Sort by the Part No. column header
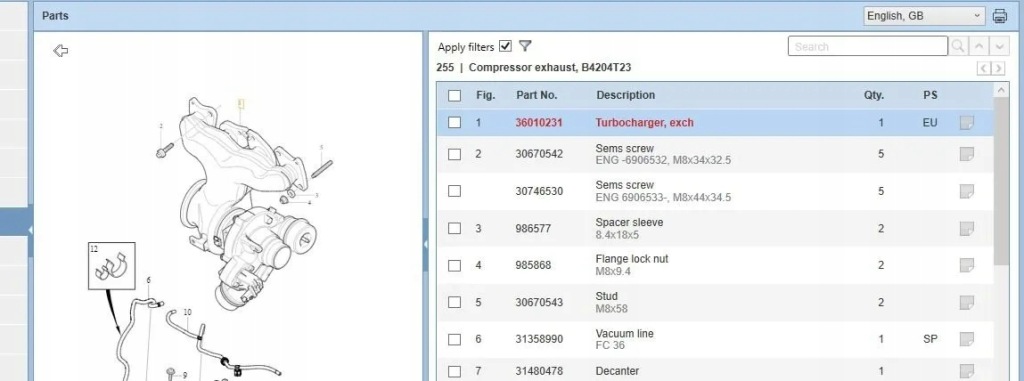1024x381 pixels. coord(537,95)
